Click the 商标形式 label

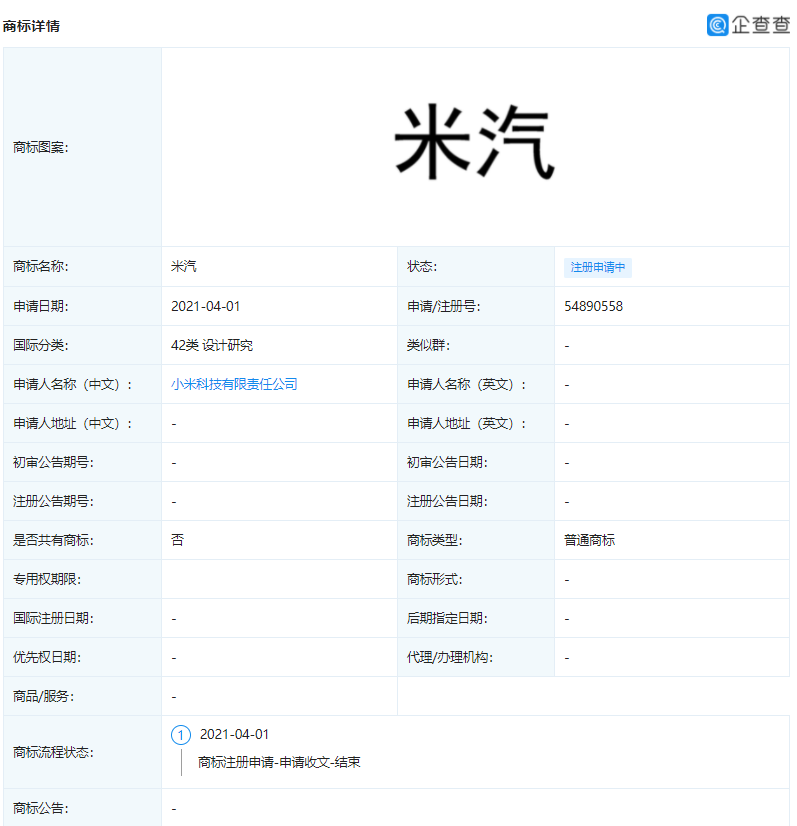click(435, 579)
